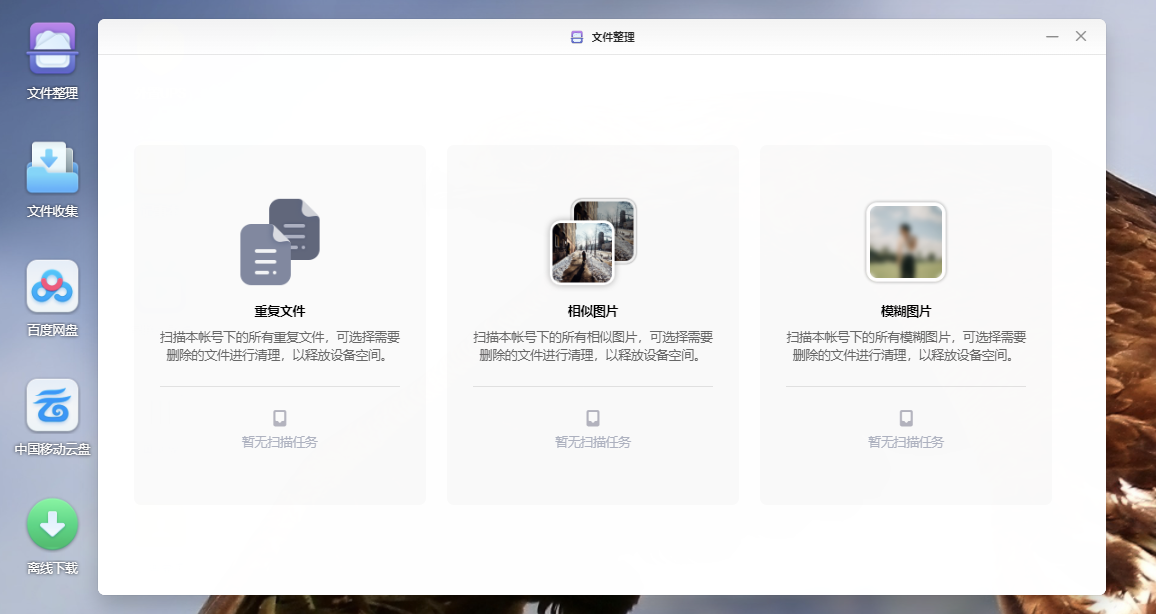The image size is (1156, 614).
Task: Close the 文件整理 window
Action: tap(1081, 37)
